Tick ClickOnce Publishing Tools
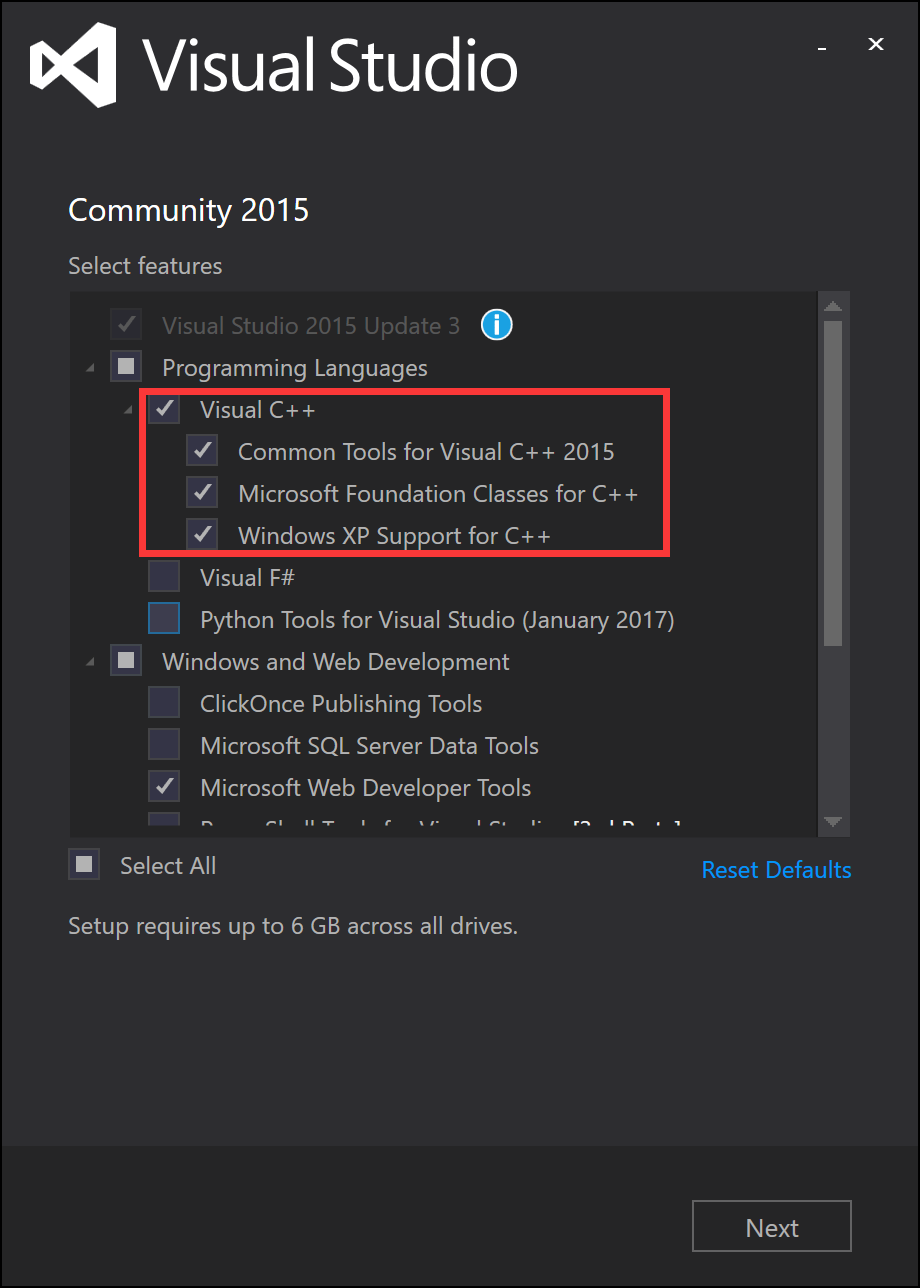This screenshot has height=1288, width=920. pyautogui.click(x=164, y=703)
